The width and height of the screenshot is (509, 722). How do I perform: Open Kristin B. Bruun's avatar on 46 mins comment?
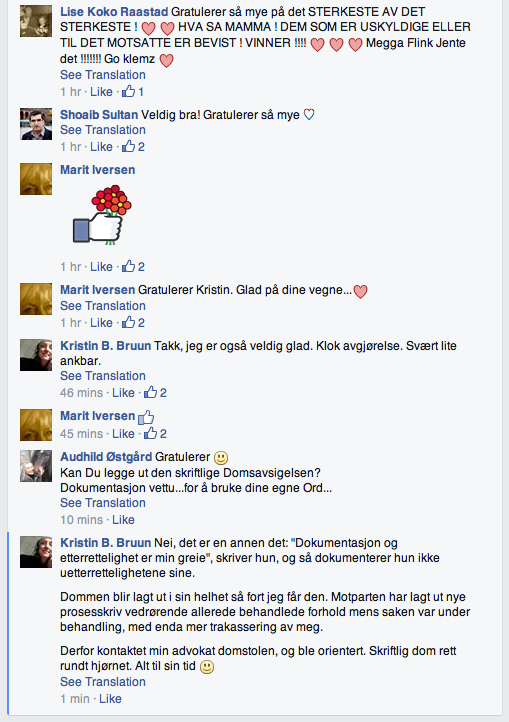pos(36,355)
